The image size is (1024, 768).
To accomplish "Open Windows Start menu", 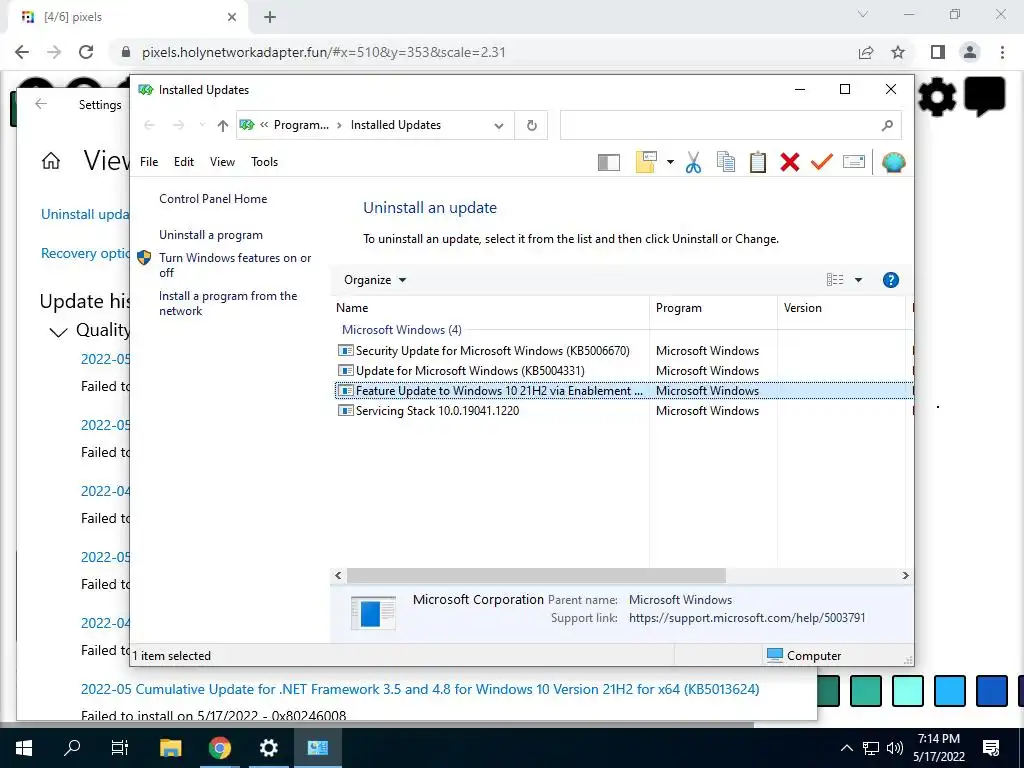I will 24,748.
